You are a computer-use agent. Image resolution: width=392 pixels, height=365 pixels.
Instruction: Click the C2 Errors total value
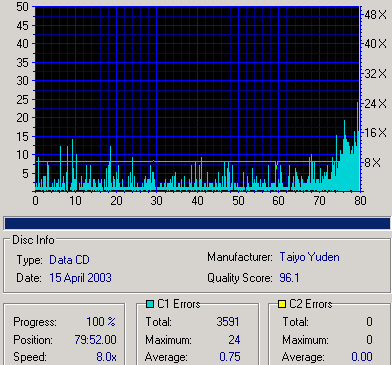point(369,322)
